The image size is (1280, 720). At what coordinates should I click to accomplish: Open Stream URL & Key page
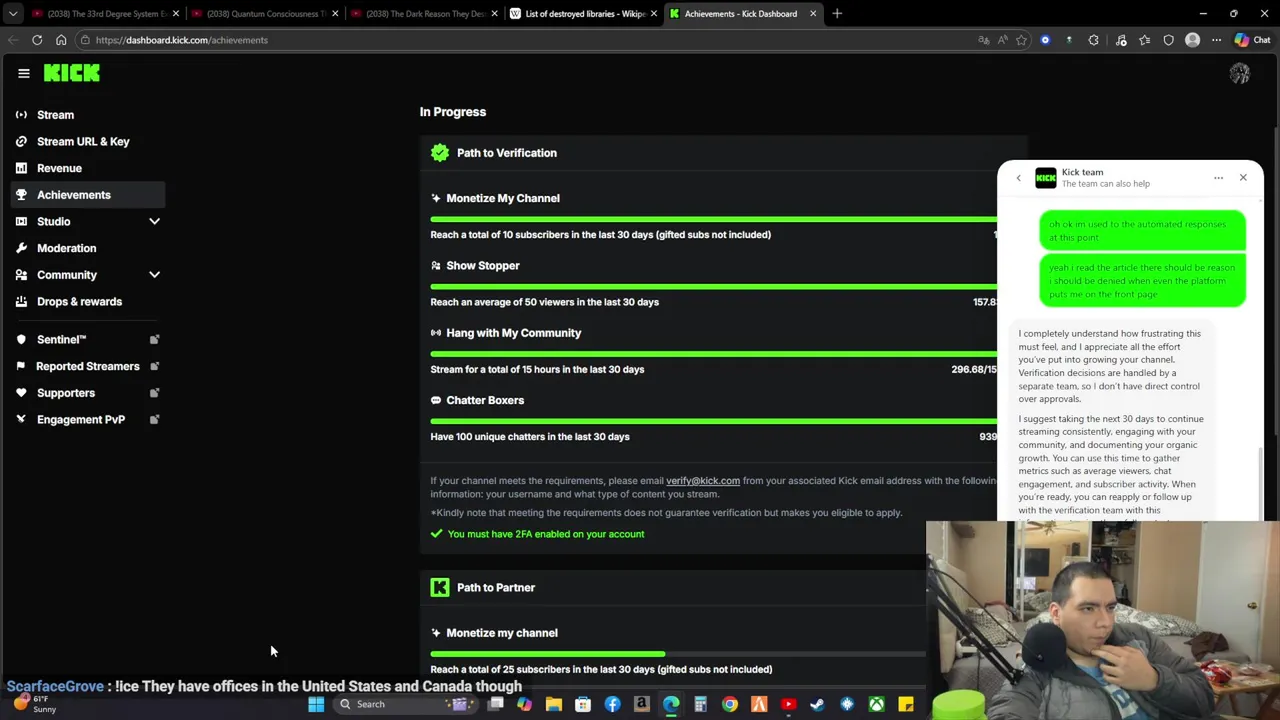(90, 141)
